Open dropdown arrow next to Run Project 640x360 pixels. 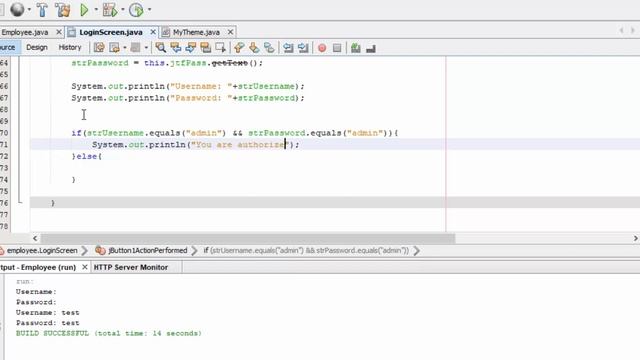click(x=96, y=9)
